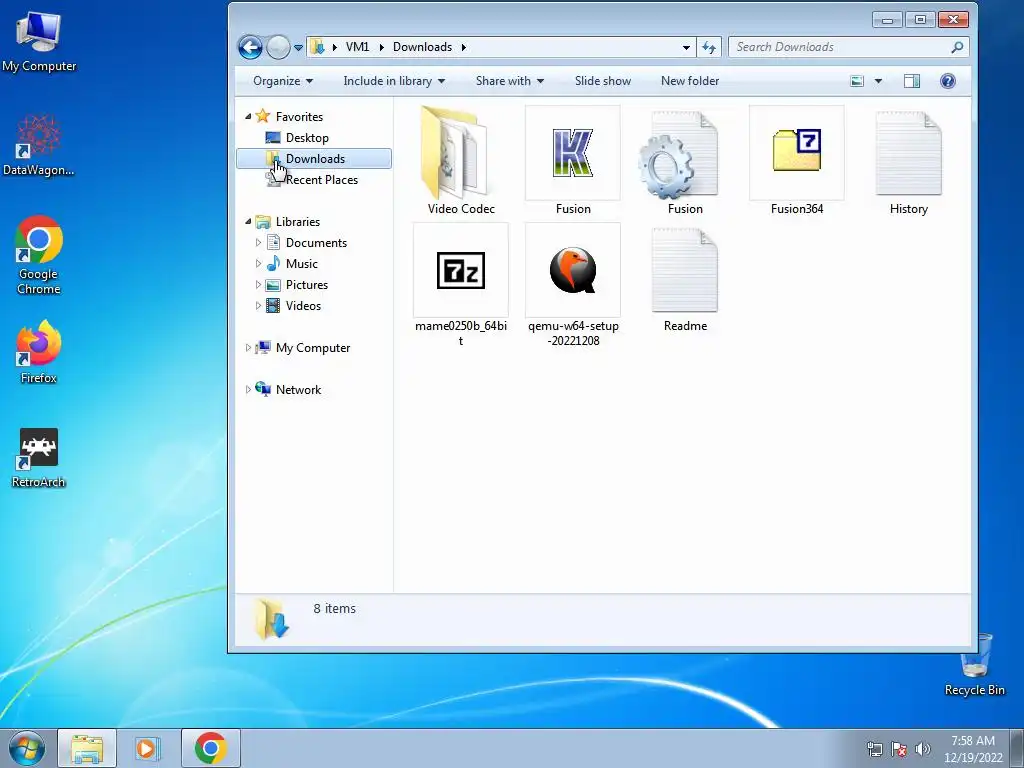Open Windows Media Player from the taskbar

point(148,748)
